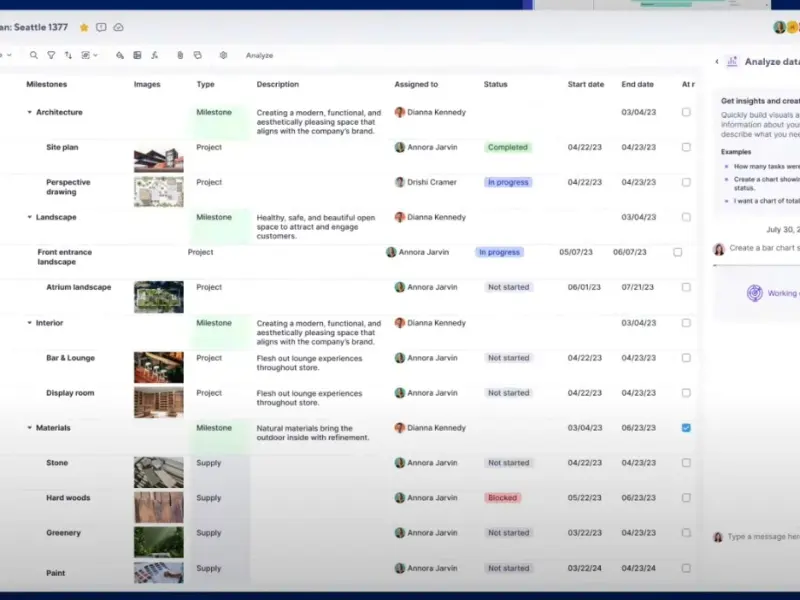The height and width of the screenshot is (600, 800).
Task: Click the star favorite icon beside the title
Action: click(x=84, y=27)
